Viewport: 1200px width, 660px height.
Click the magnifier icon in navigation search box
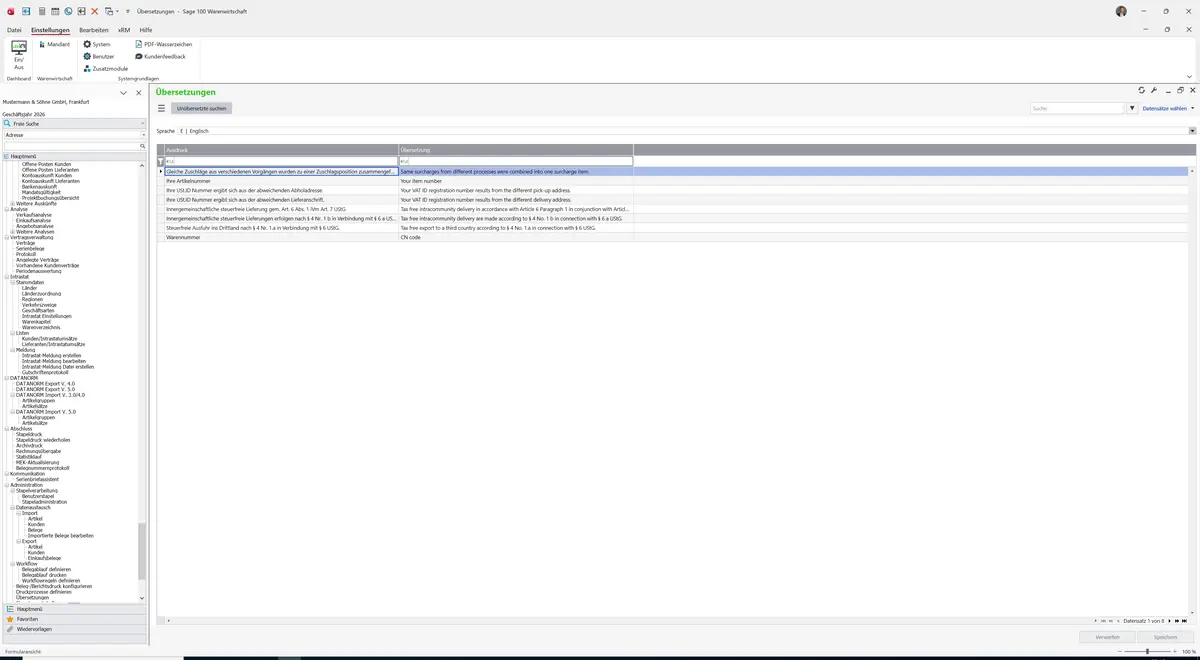point(143,146)
